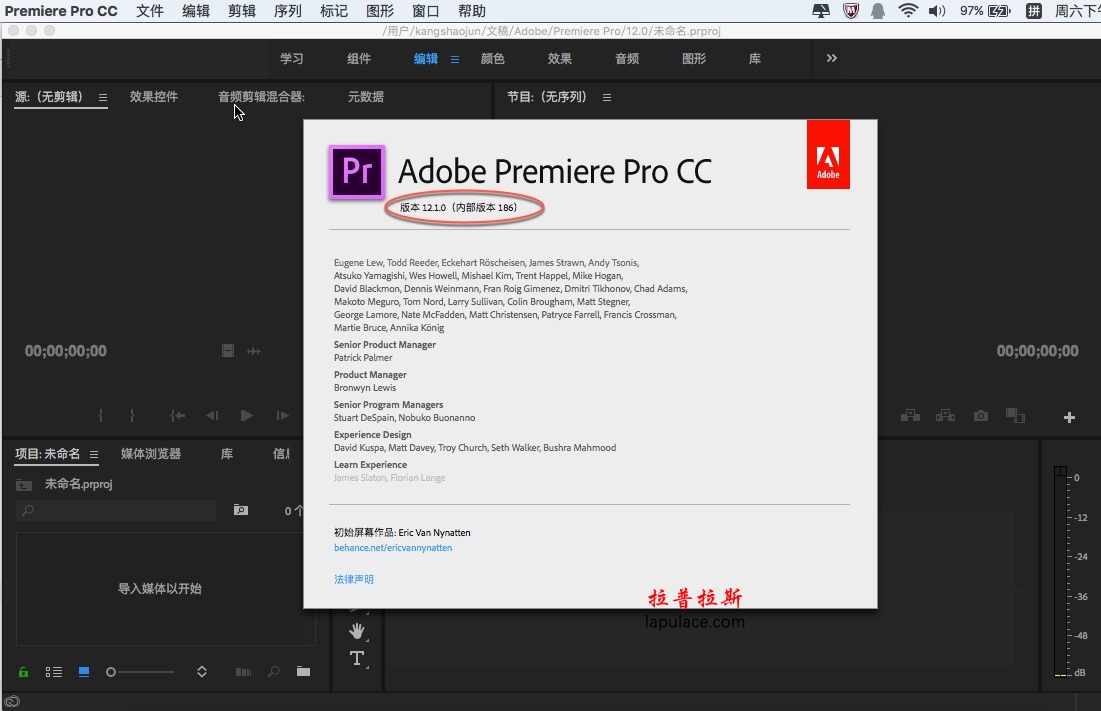Expand the workspace overflow chevrons
1101x711 pixels.
click(831, 58)
